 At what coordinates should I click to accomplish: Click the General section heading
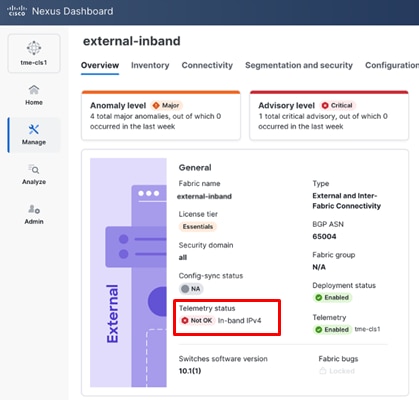195,167
